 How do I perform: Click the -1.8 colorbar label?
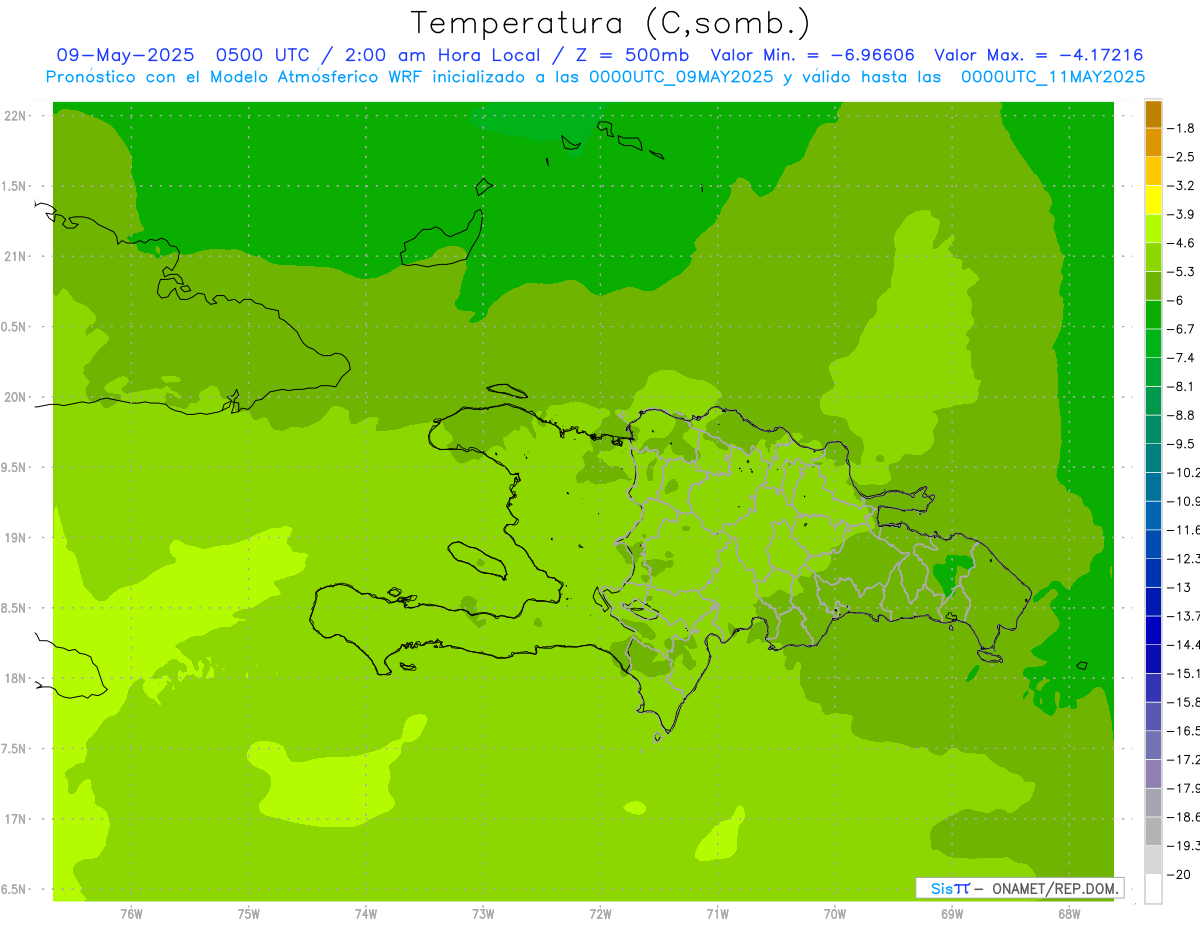point(1182,128)
